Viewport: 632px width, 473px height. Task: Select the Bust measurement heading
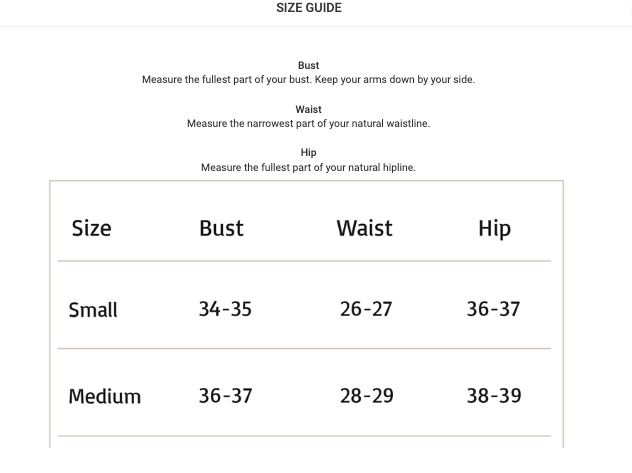click(x=308, y=65)
